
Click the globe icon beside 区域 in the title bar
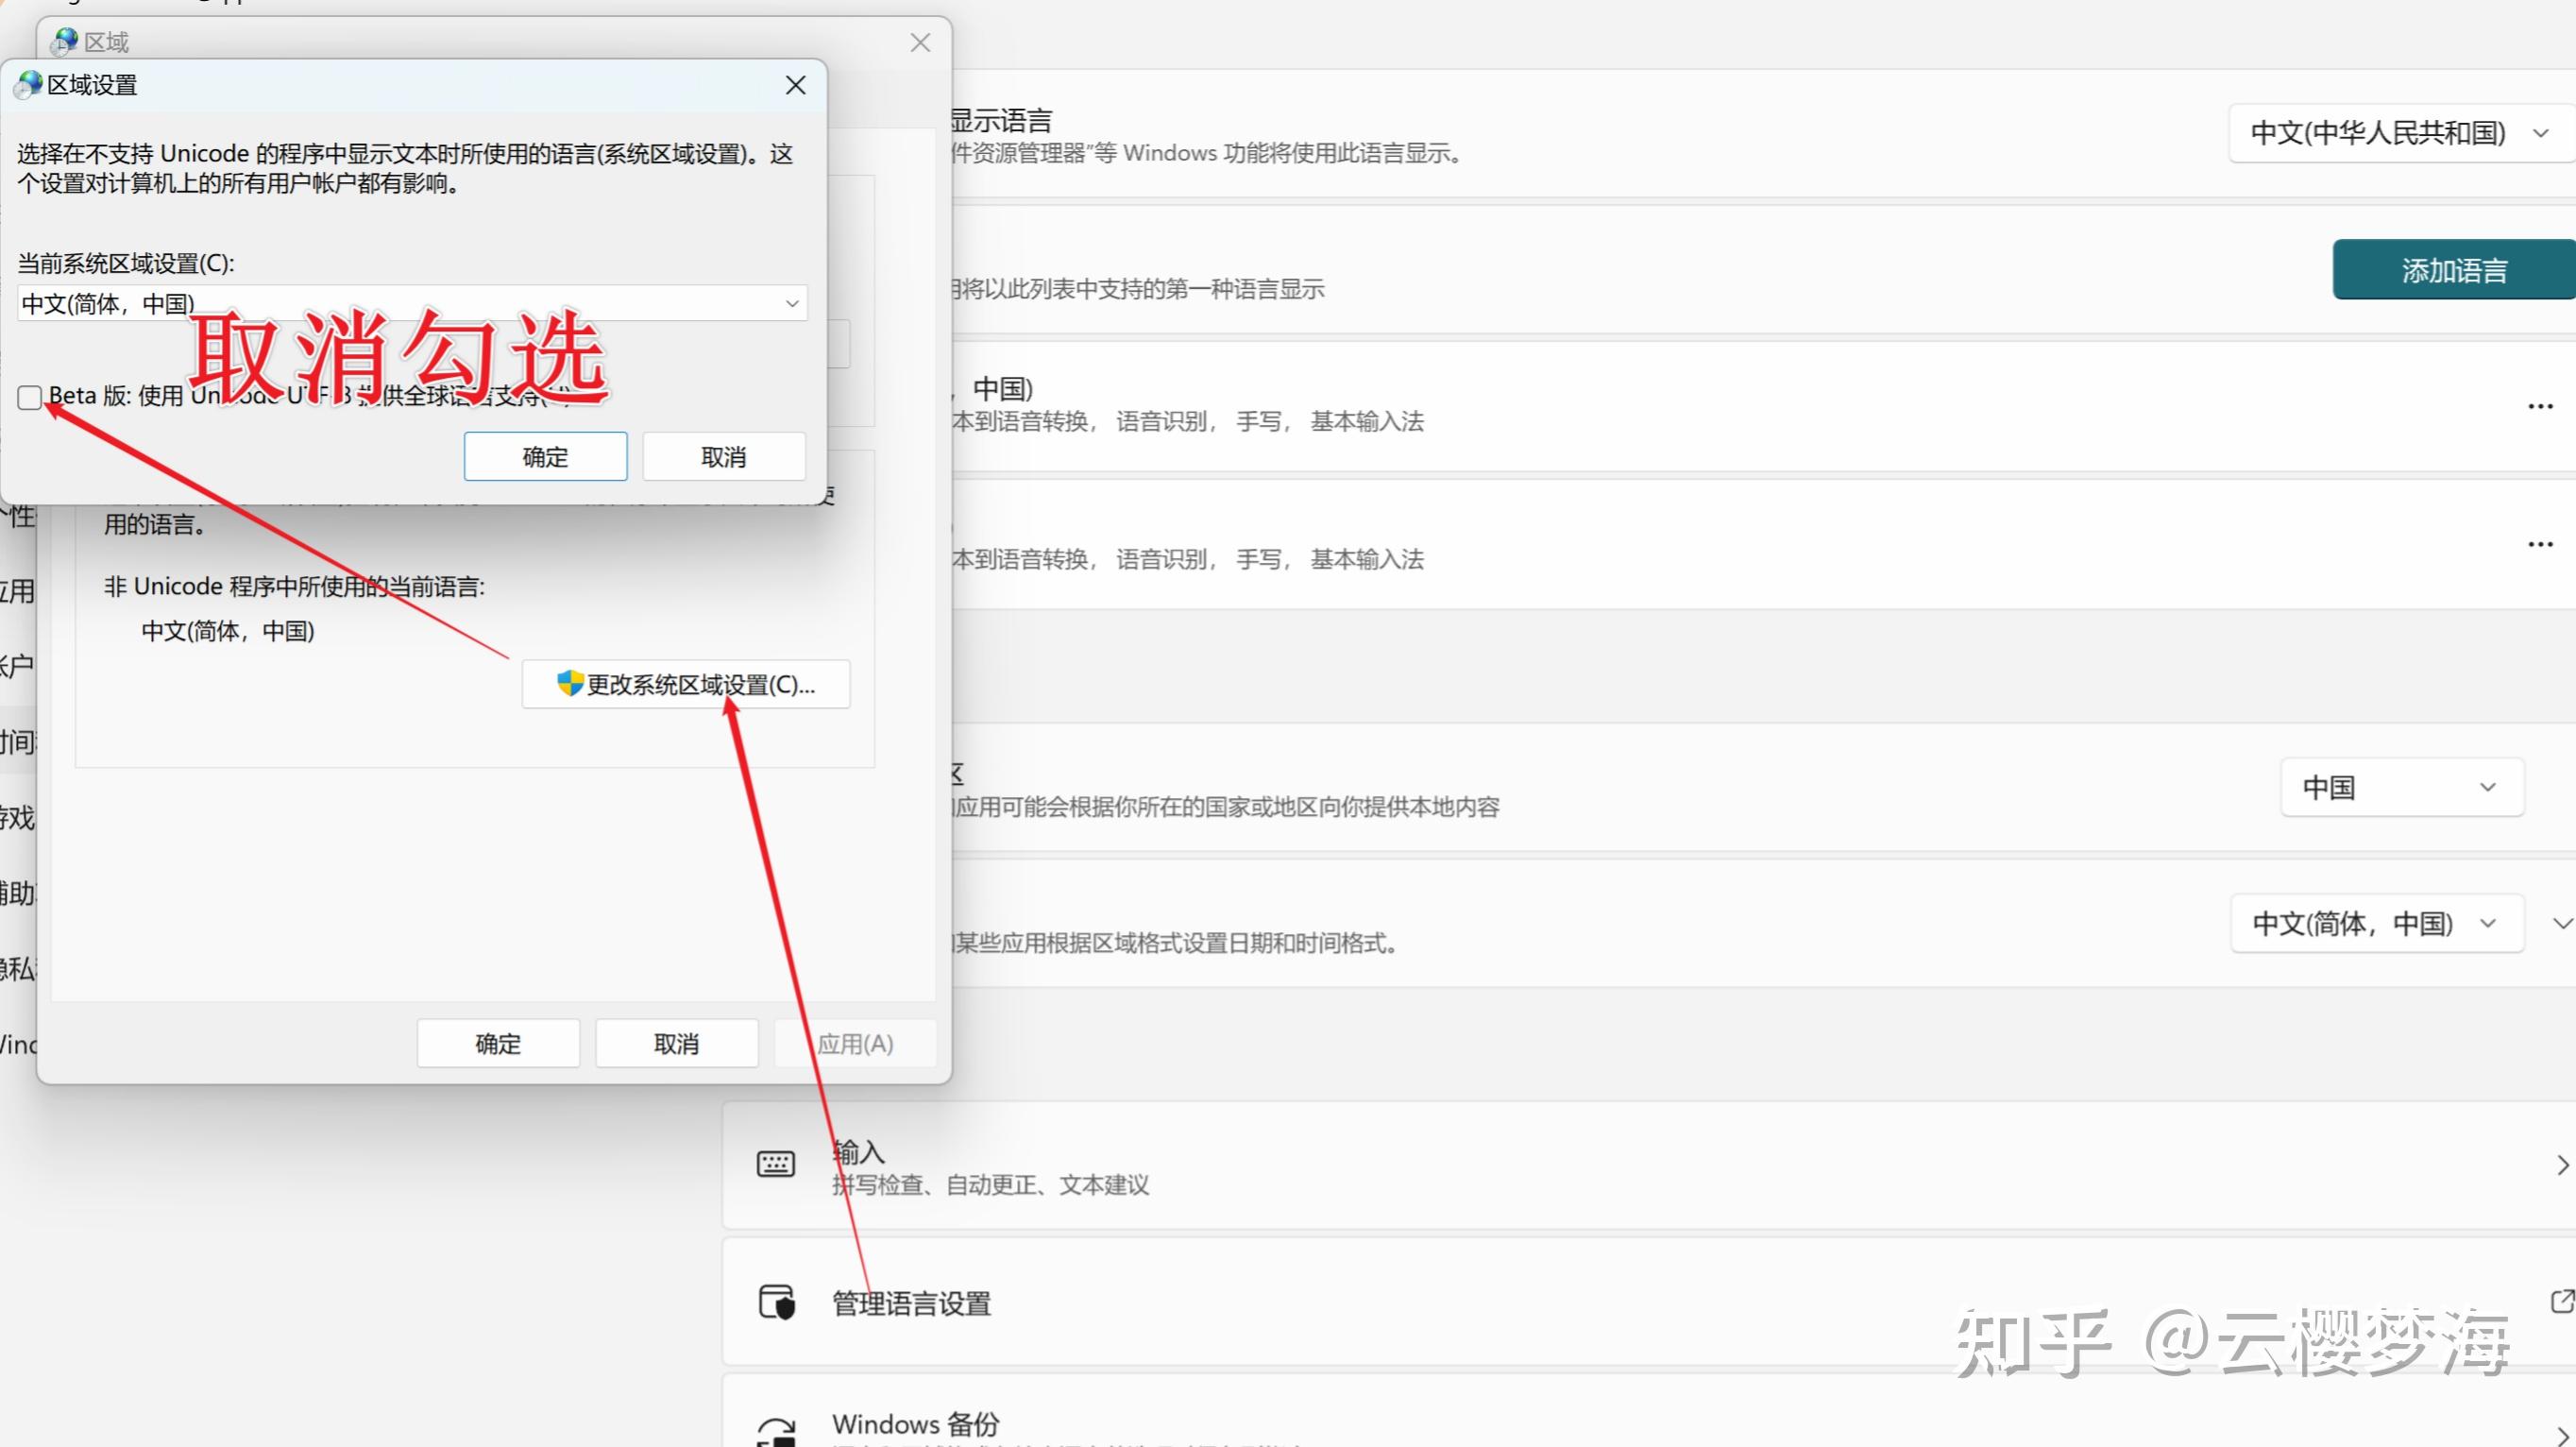(x=65, y=41)
